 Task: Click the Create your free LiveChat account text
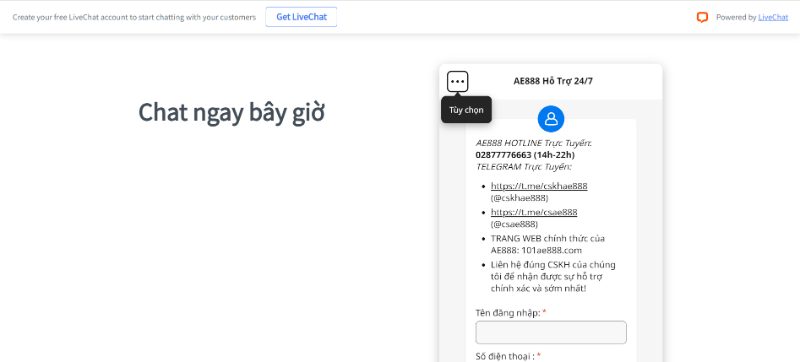pyautogui.click(x=134, y=17)
